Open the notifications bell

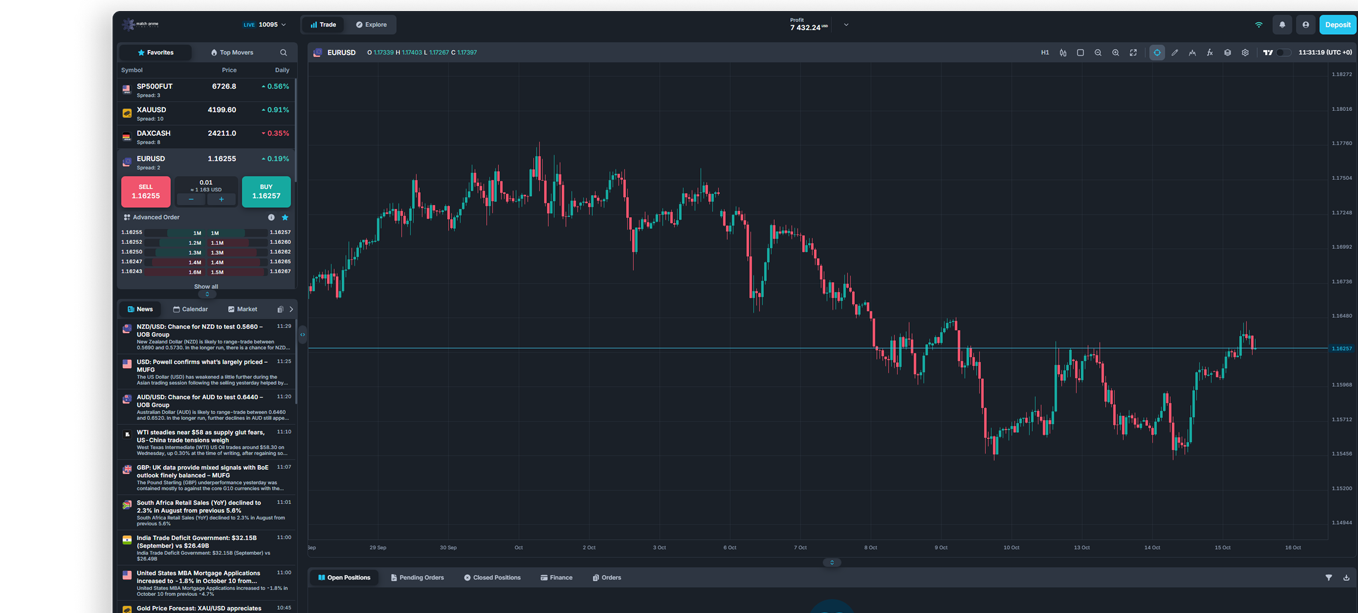1283,25
